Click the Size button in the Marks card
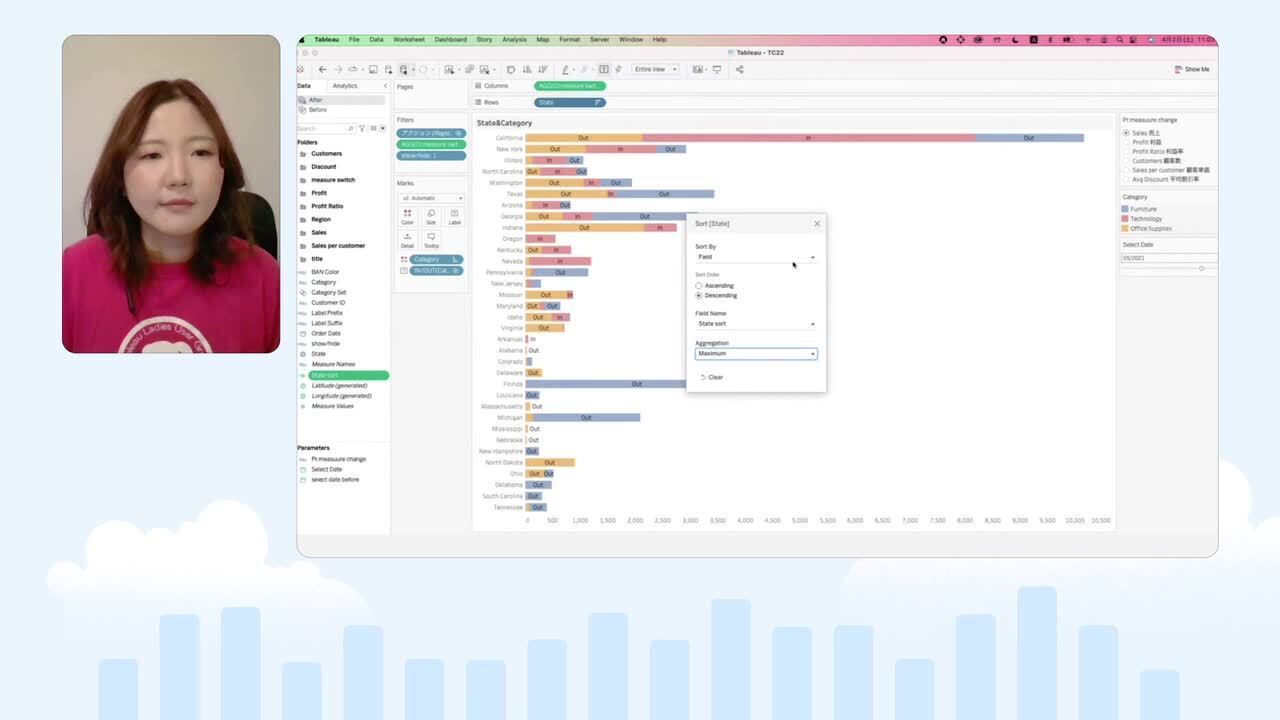Screen dimensions: 1280x720 tap(431, 216)
